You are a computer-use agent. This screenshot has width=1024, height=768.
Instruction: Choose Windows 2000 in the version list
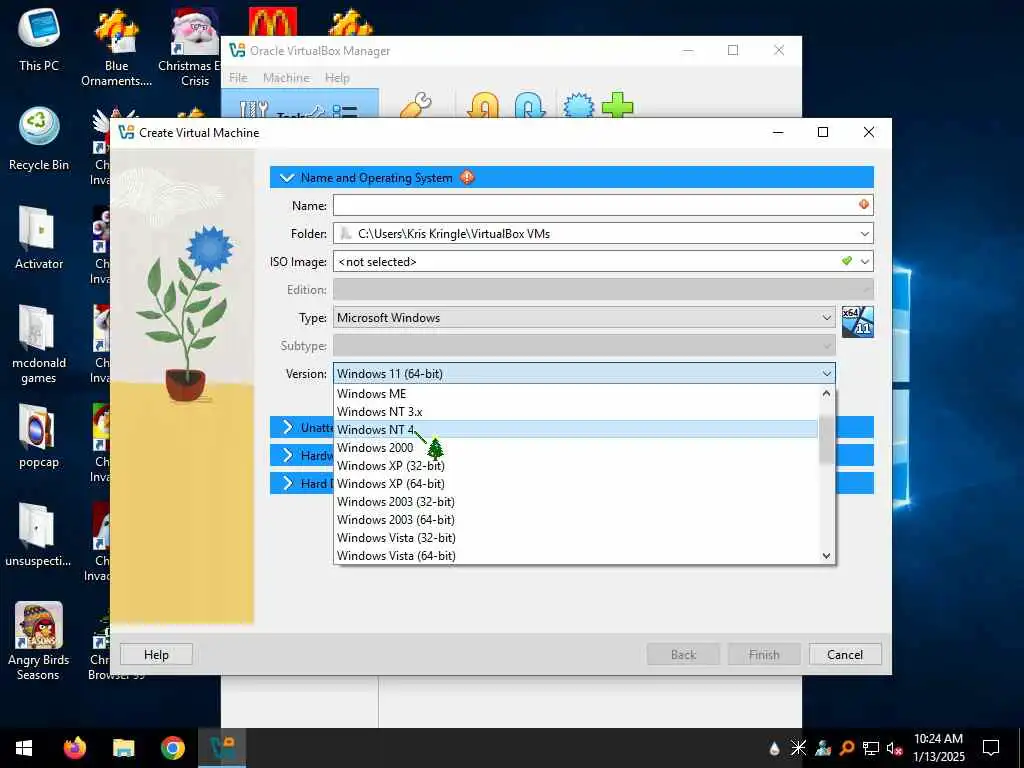pyautogui.click(x=576, y=448)
